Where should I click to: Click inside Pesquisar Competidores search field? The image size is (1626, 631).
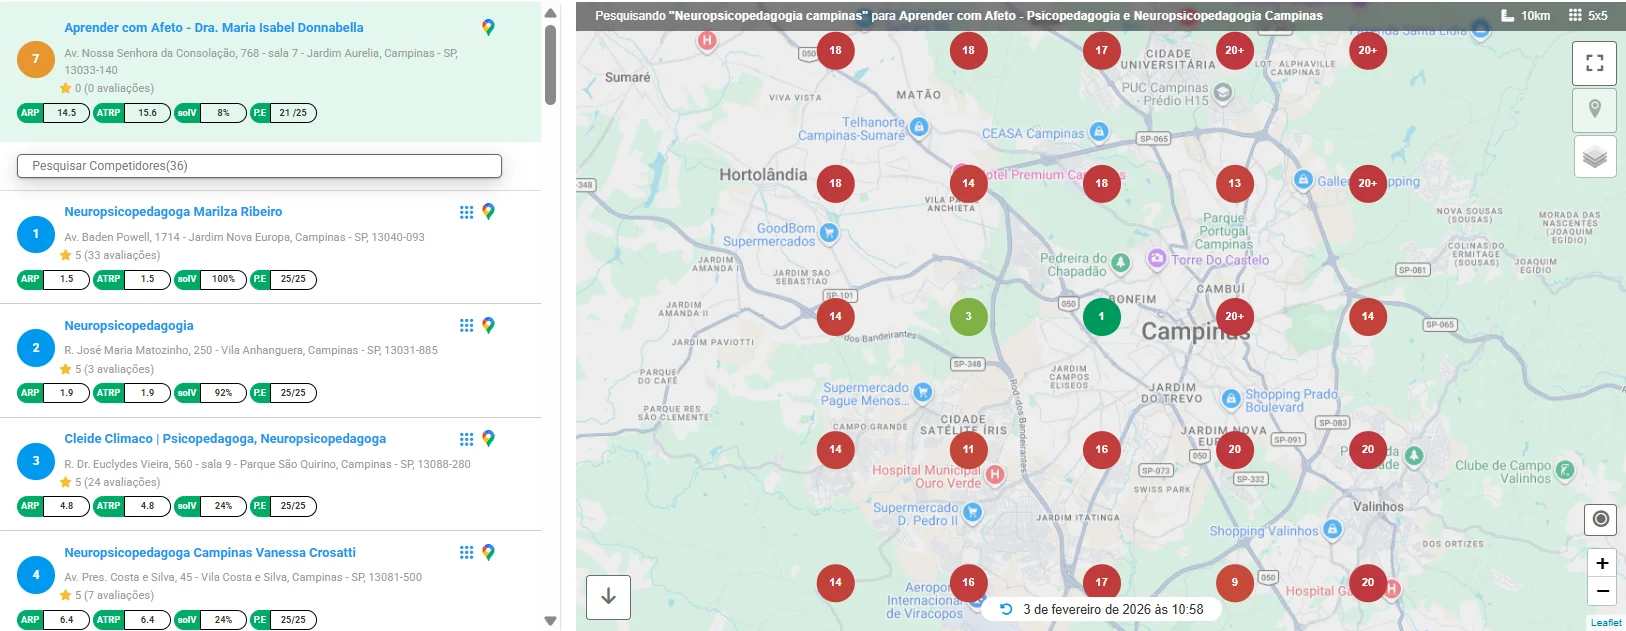click(x=259, y=166)
